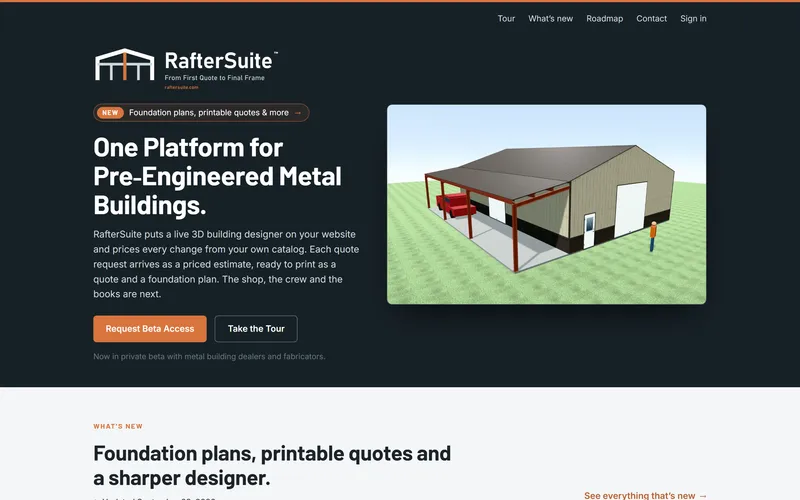Go to the Roadmap page
Screen dimensions: 800x500
click(604, 18)
